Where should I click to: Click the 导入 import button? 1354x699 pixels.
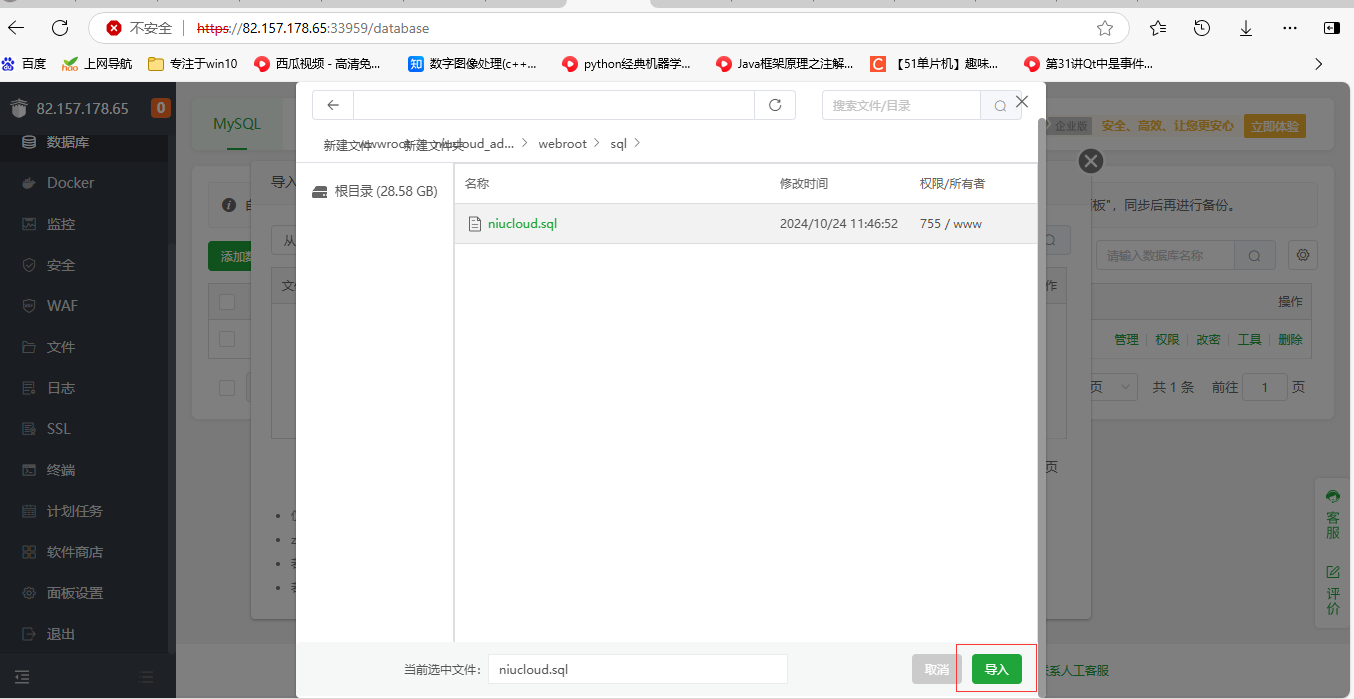pos(996,669)
